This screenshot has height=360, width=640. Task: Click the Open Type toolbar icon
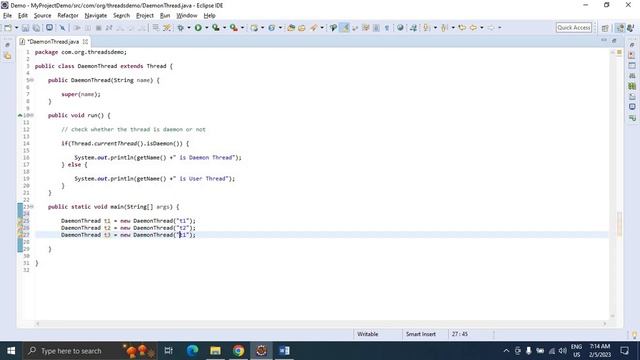point(291,28)
